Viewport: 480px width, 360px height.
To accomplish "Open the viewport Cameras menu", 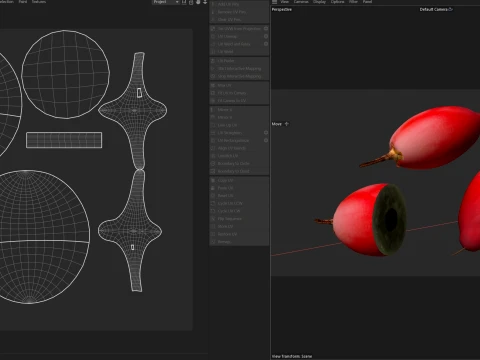I will [301, 2].
